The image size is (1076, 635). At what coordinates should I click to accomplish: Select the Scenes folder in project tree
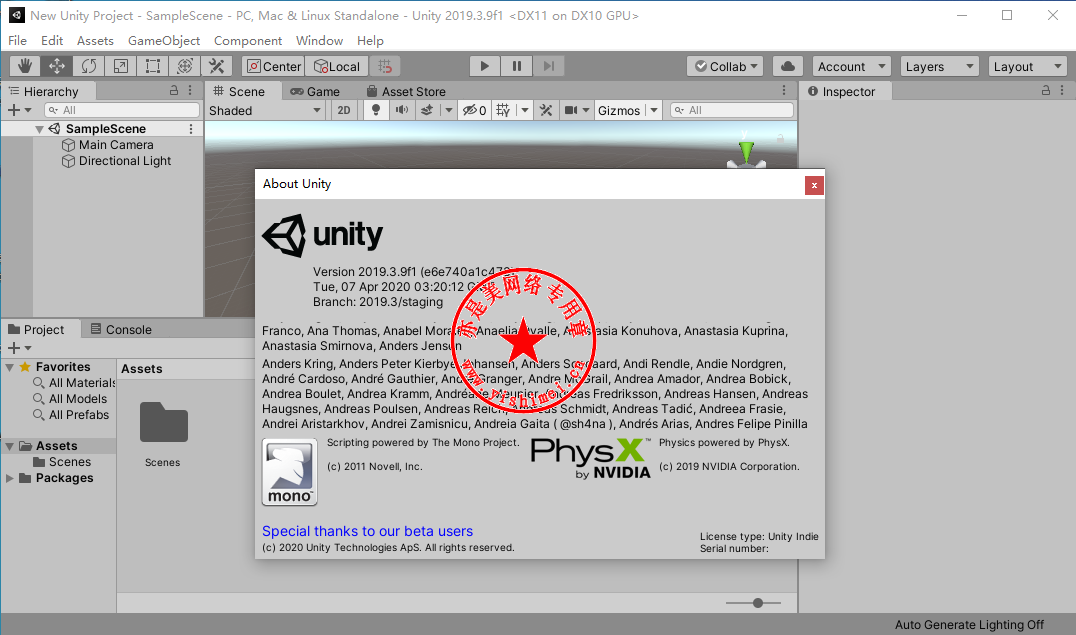pos(62,462)
